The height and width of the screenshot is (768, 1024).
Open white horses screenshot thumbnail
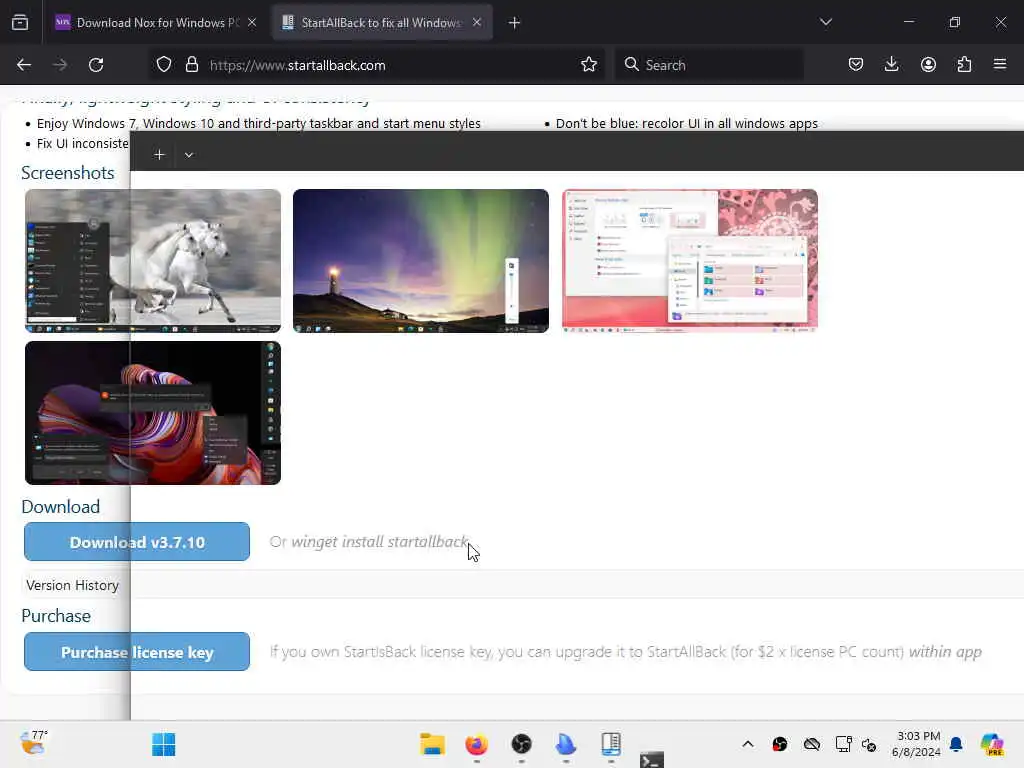pyautogui.click(x=153, y=261)
